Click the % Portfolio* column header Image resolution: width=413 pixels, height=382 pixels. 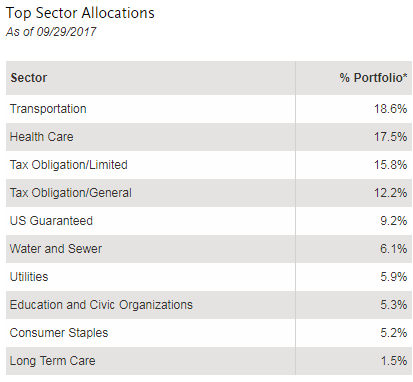373,78
